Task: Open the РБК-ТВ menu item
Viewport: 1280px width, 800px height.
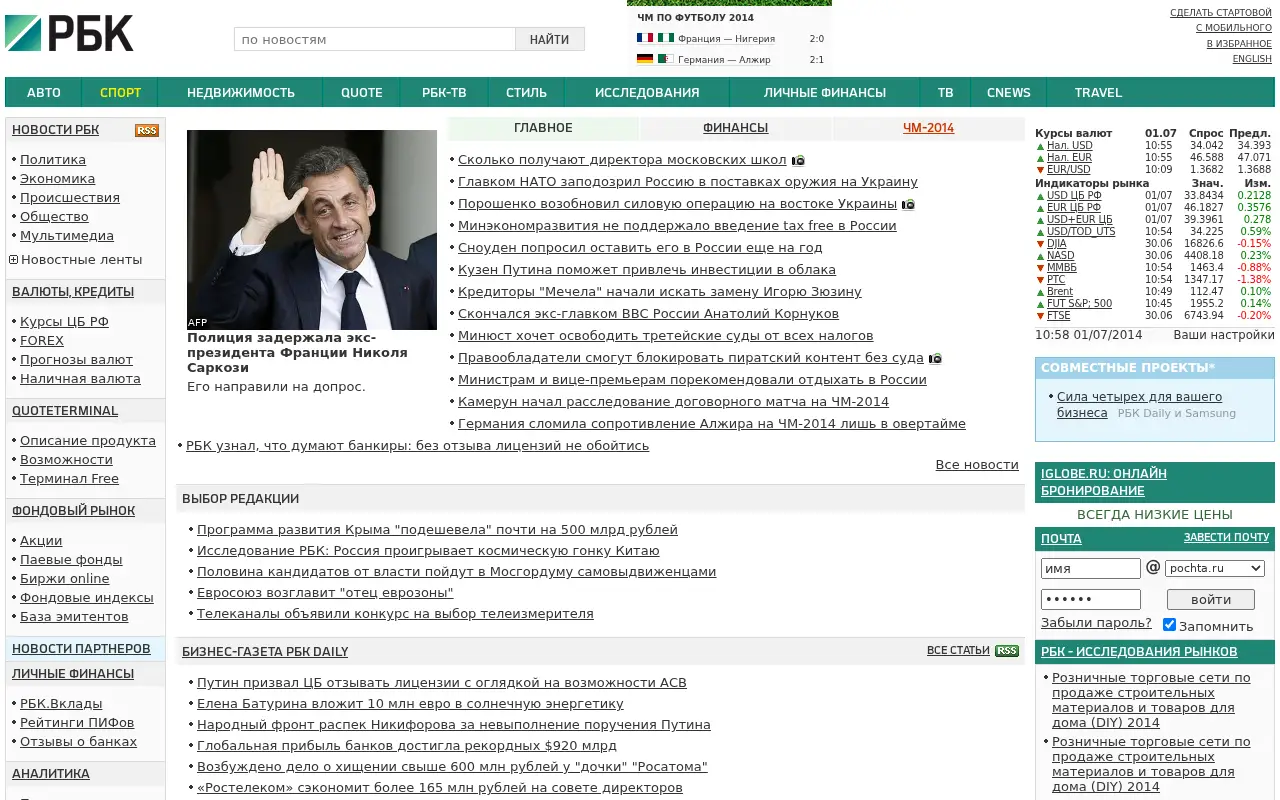Action: point(444,92)
